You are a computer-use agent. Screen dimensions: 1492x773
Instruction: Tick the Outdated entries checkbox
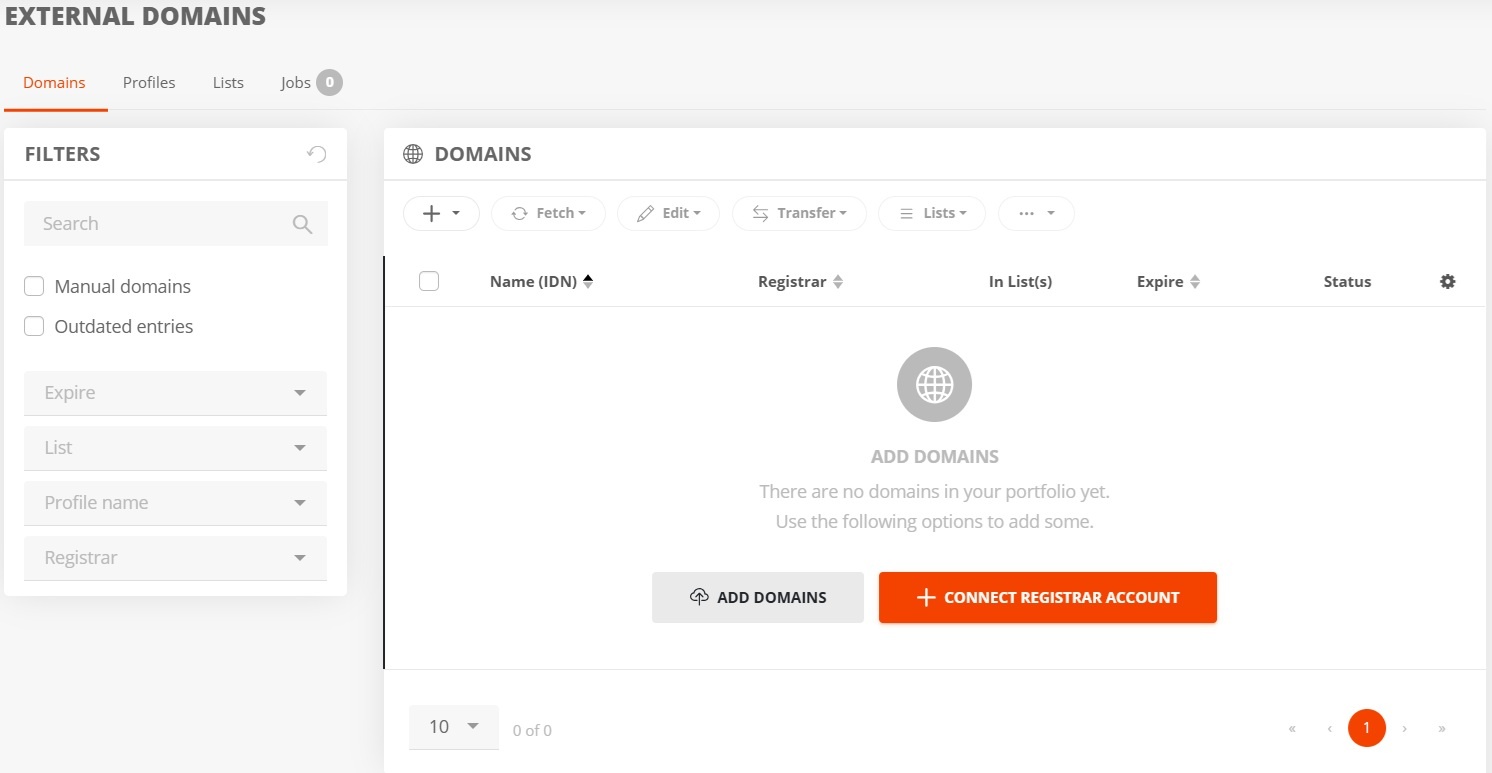[34, 327]
